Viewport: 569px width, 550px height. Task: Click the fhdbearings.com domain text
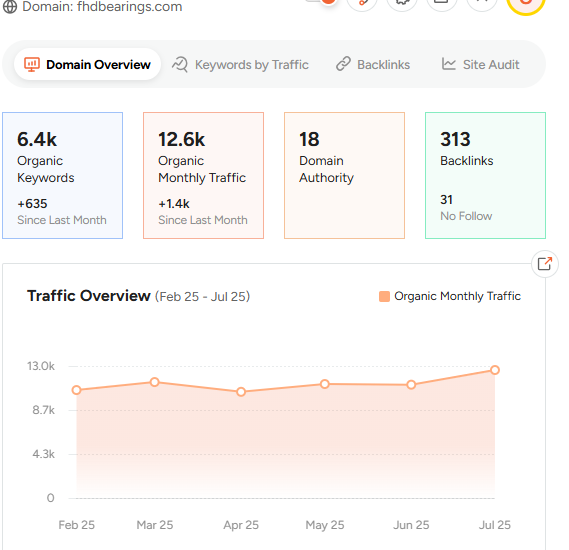pyautogui.click(x=130, y=7)
